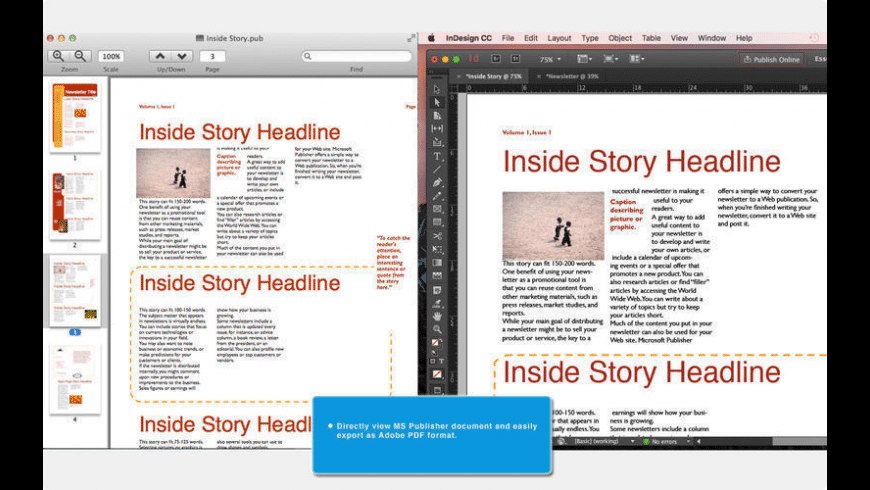
Task: Open the Help menu
Action: click(744, 38)
